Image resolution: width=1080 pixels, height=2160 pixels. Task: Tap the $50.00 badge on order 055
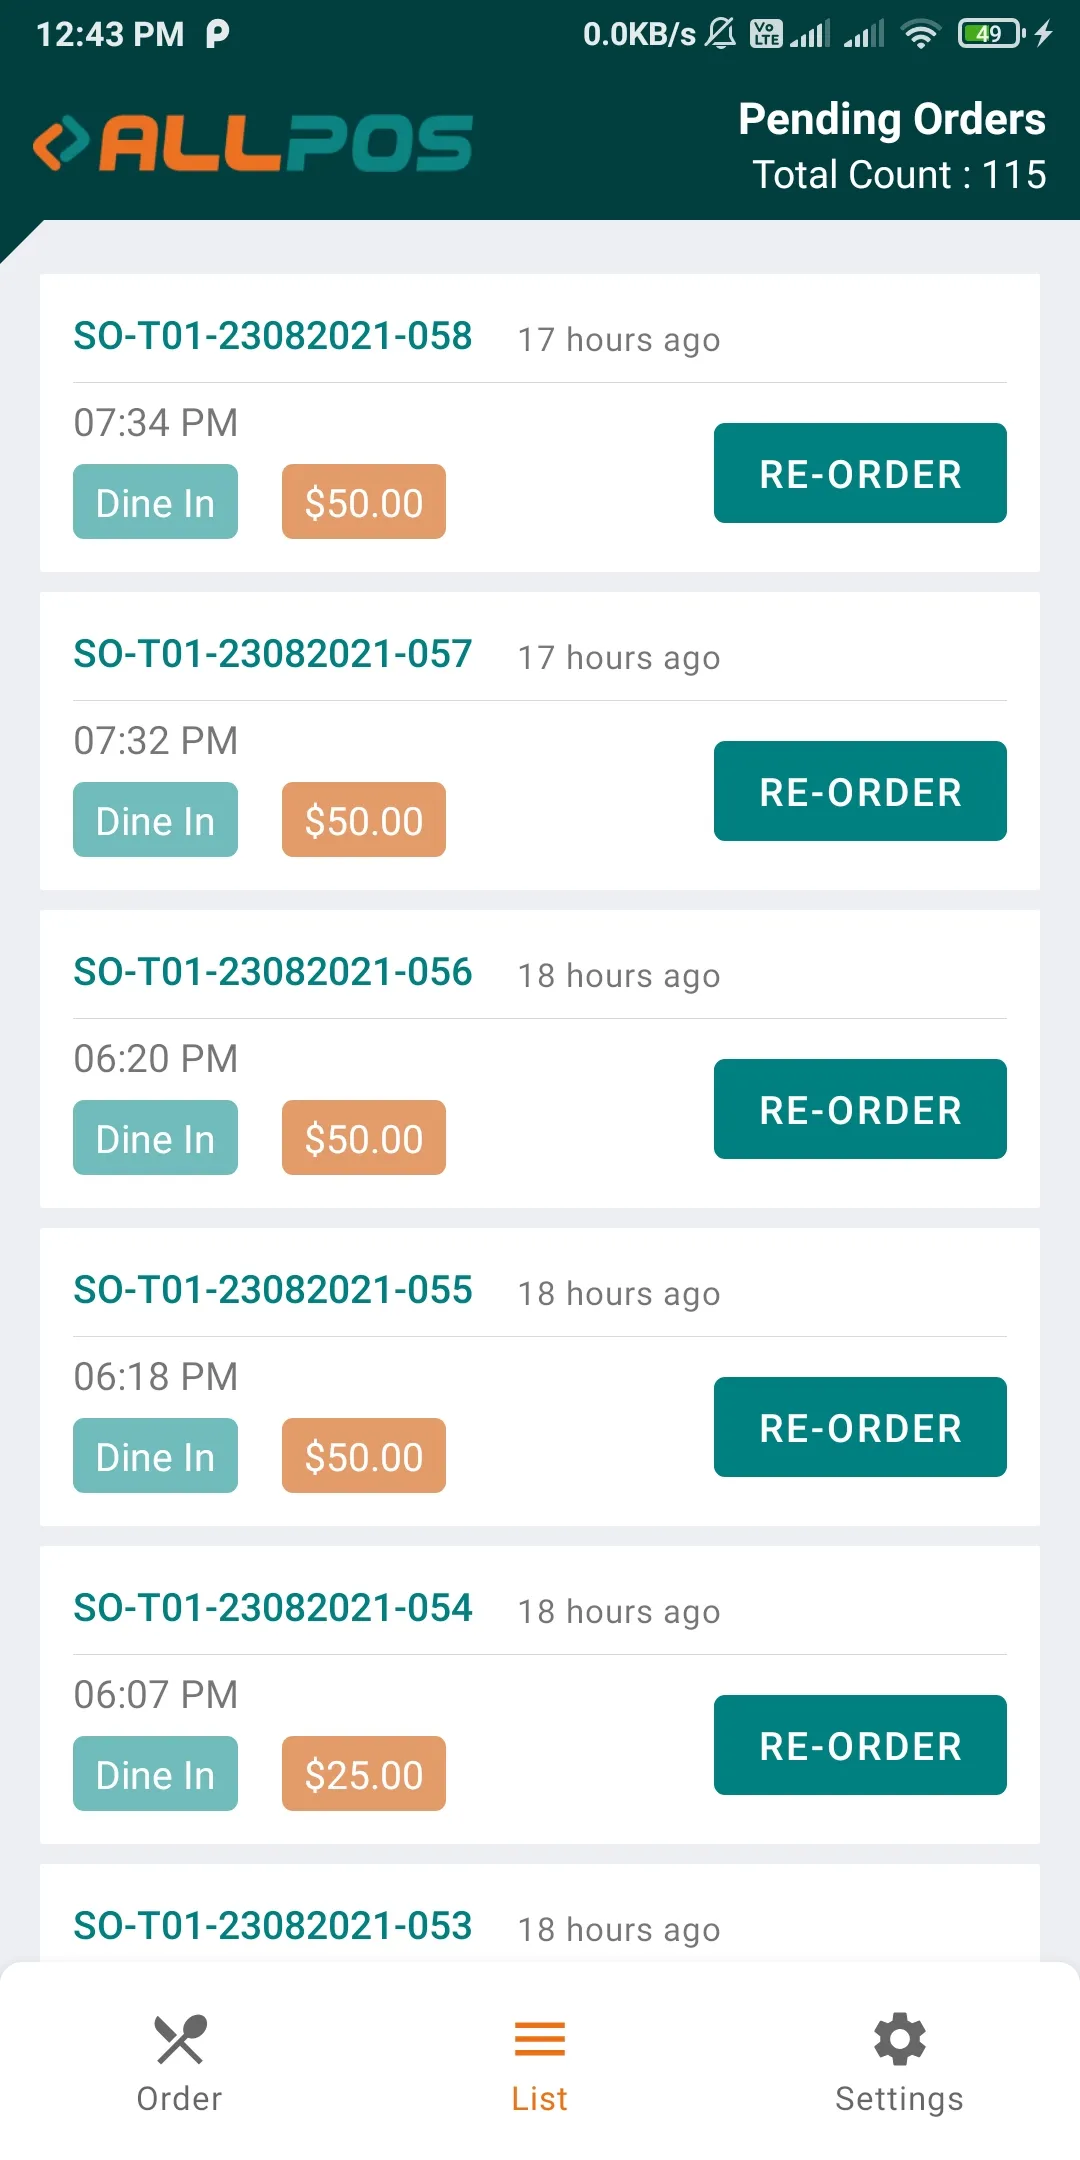tap(364, 1456)
